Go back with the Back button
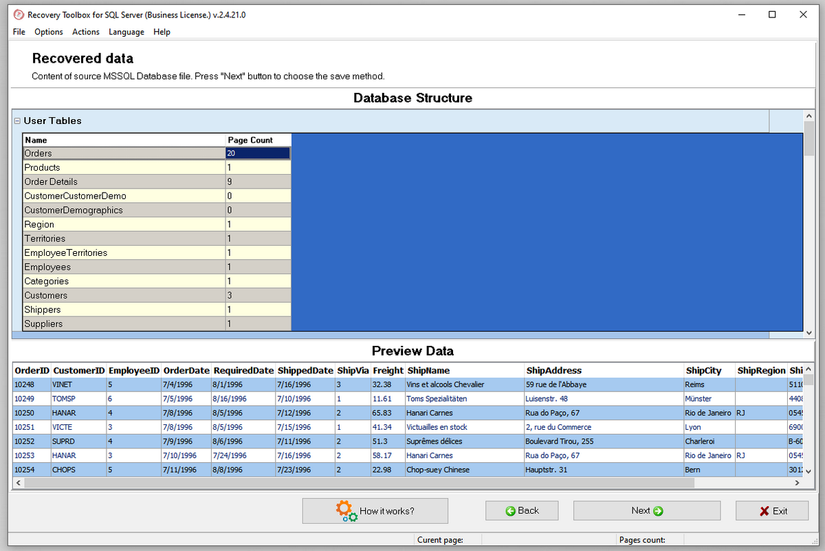 pos(522,510)
